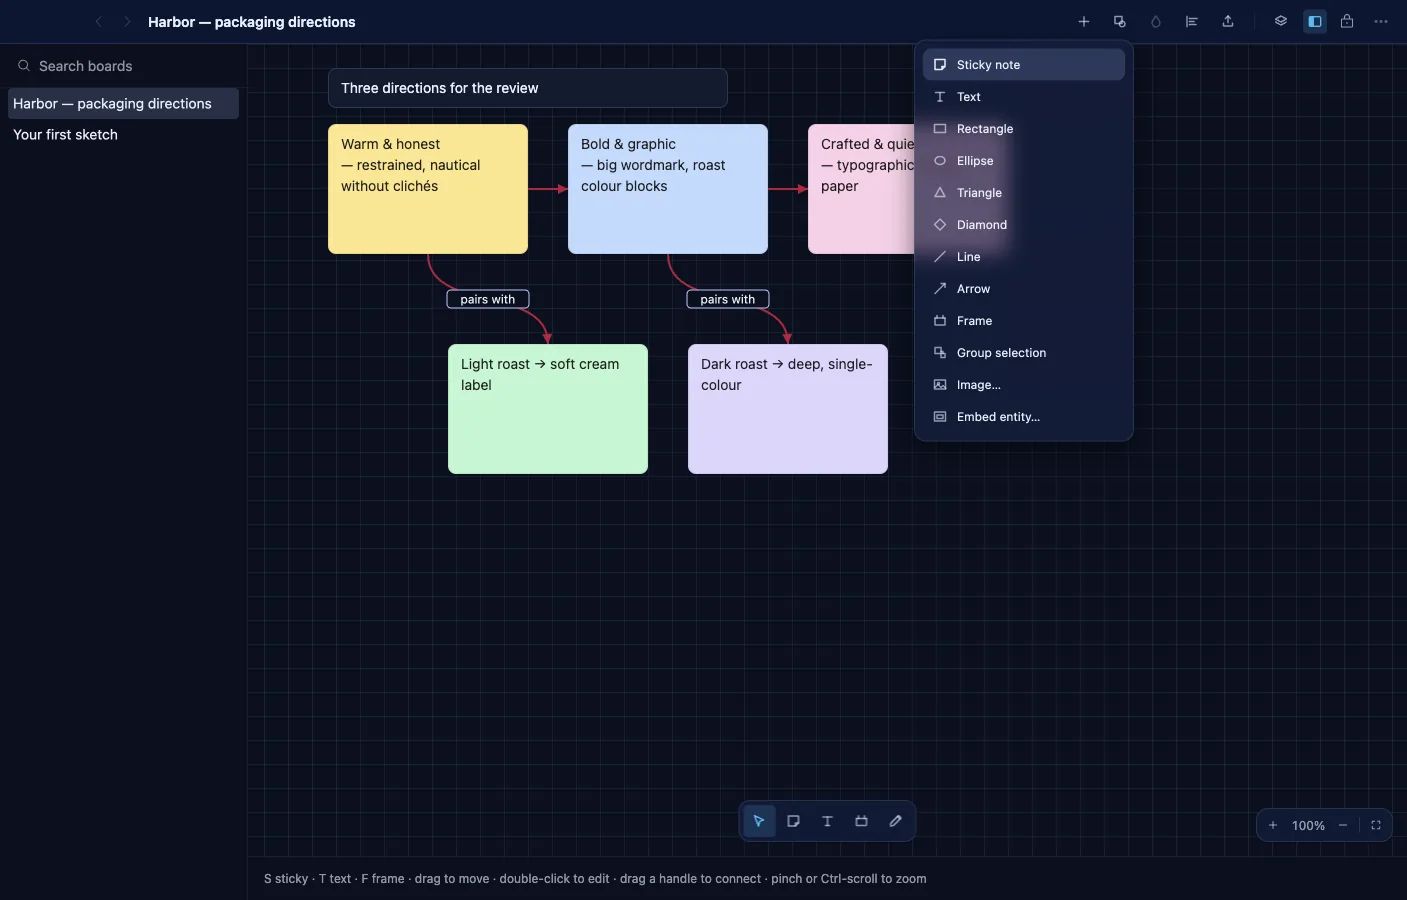Focus the Search boards field
The image size is (1407, 900).
pos(123,66)
